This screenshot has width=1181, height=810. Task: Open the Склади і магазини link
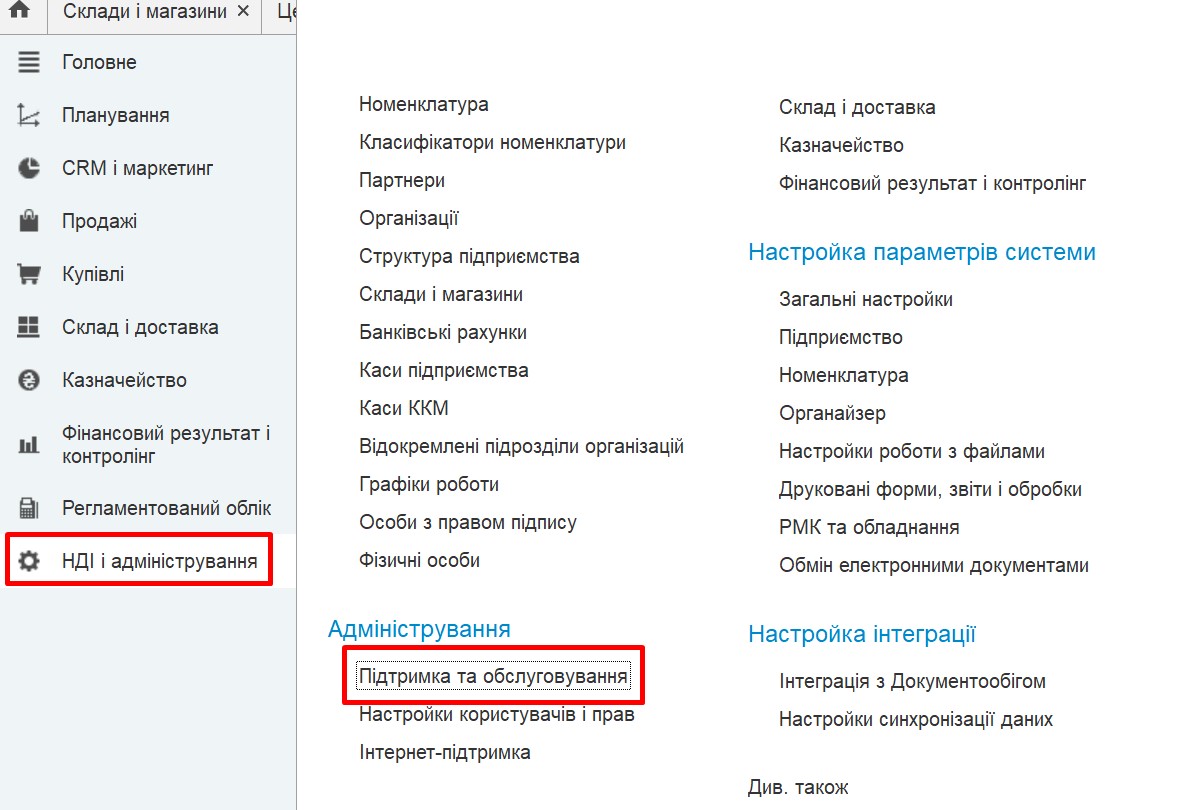click(x=441, y=294)
